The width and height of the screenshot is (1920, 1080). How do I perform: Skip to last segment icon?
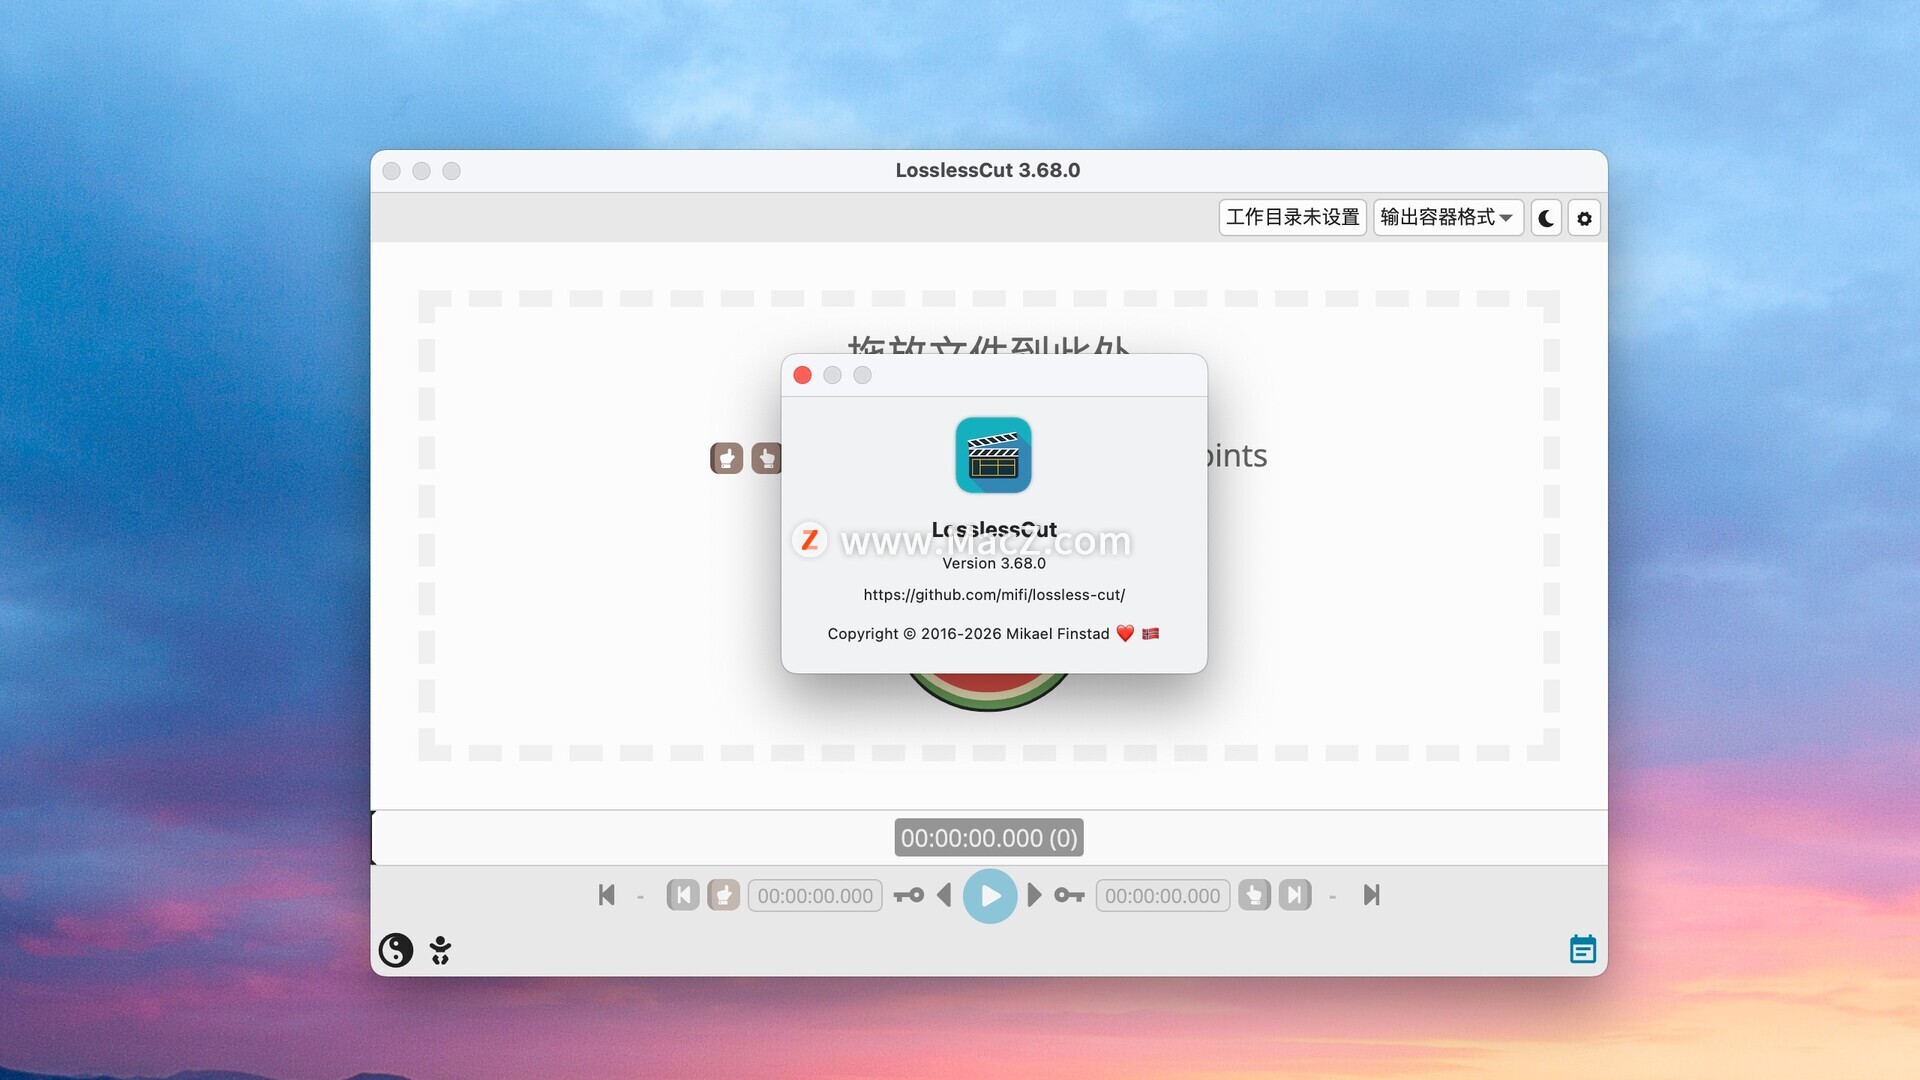[1371, 895]
